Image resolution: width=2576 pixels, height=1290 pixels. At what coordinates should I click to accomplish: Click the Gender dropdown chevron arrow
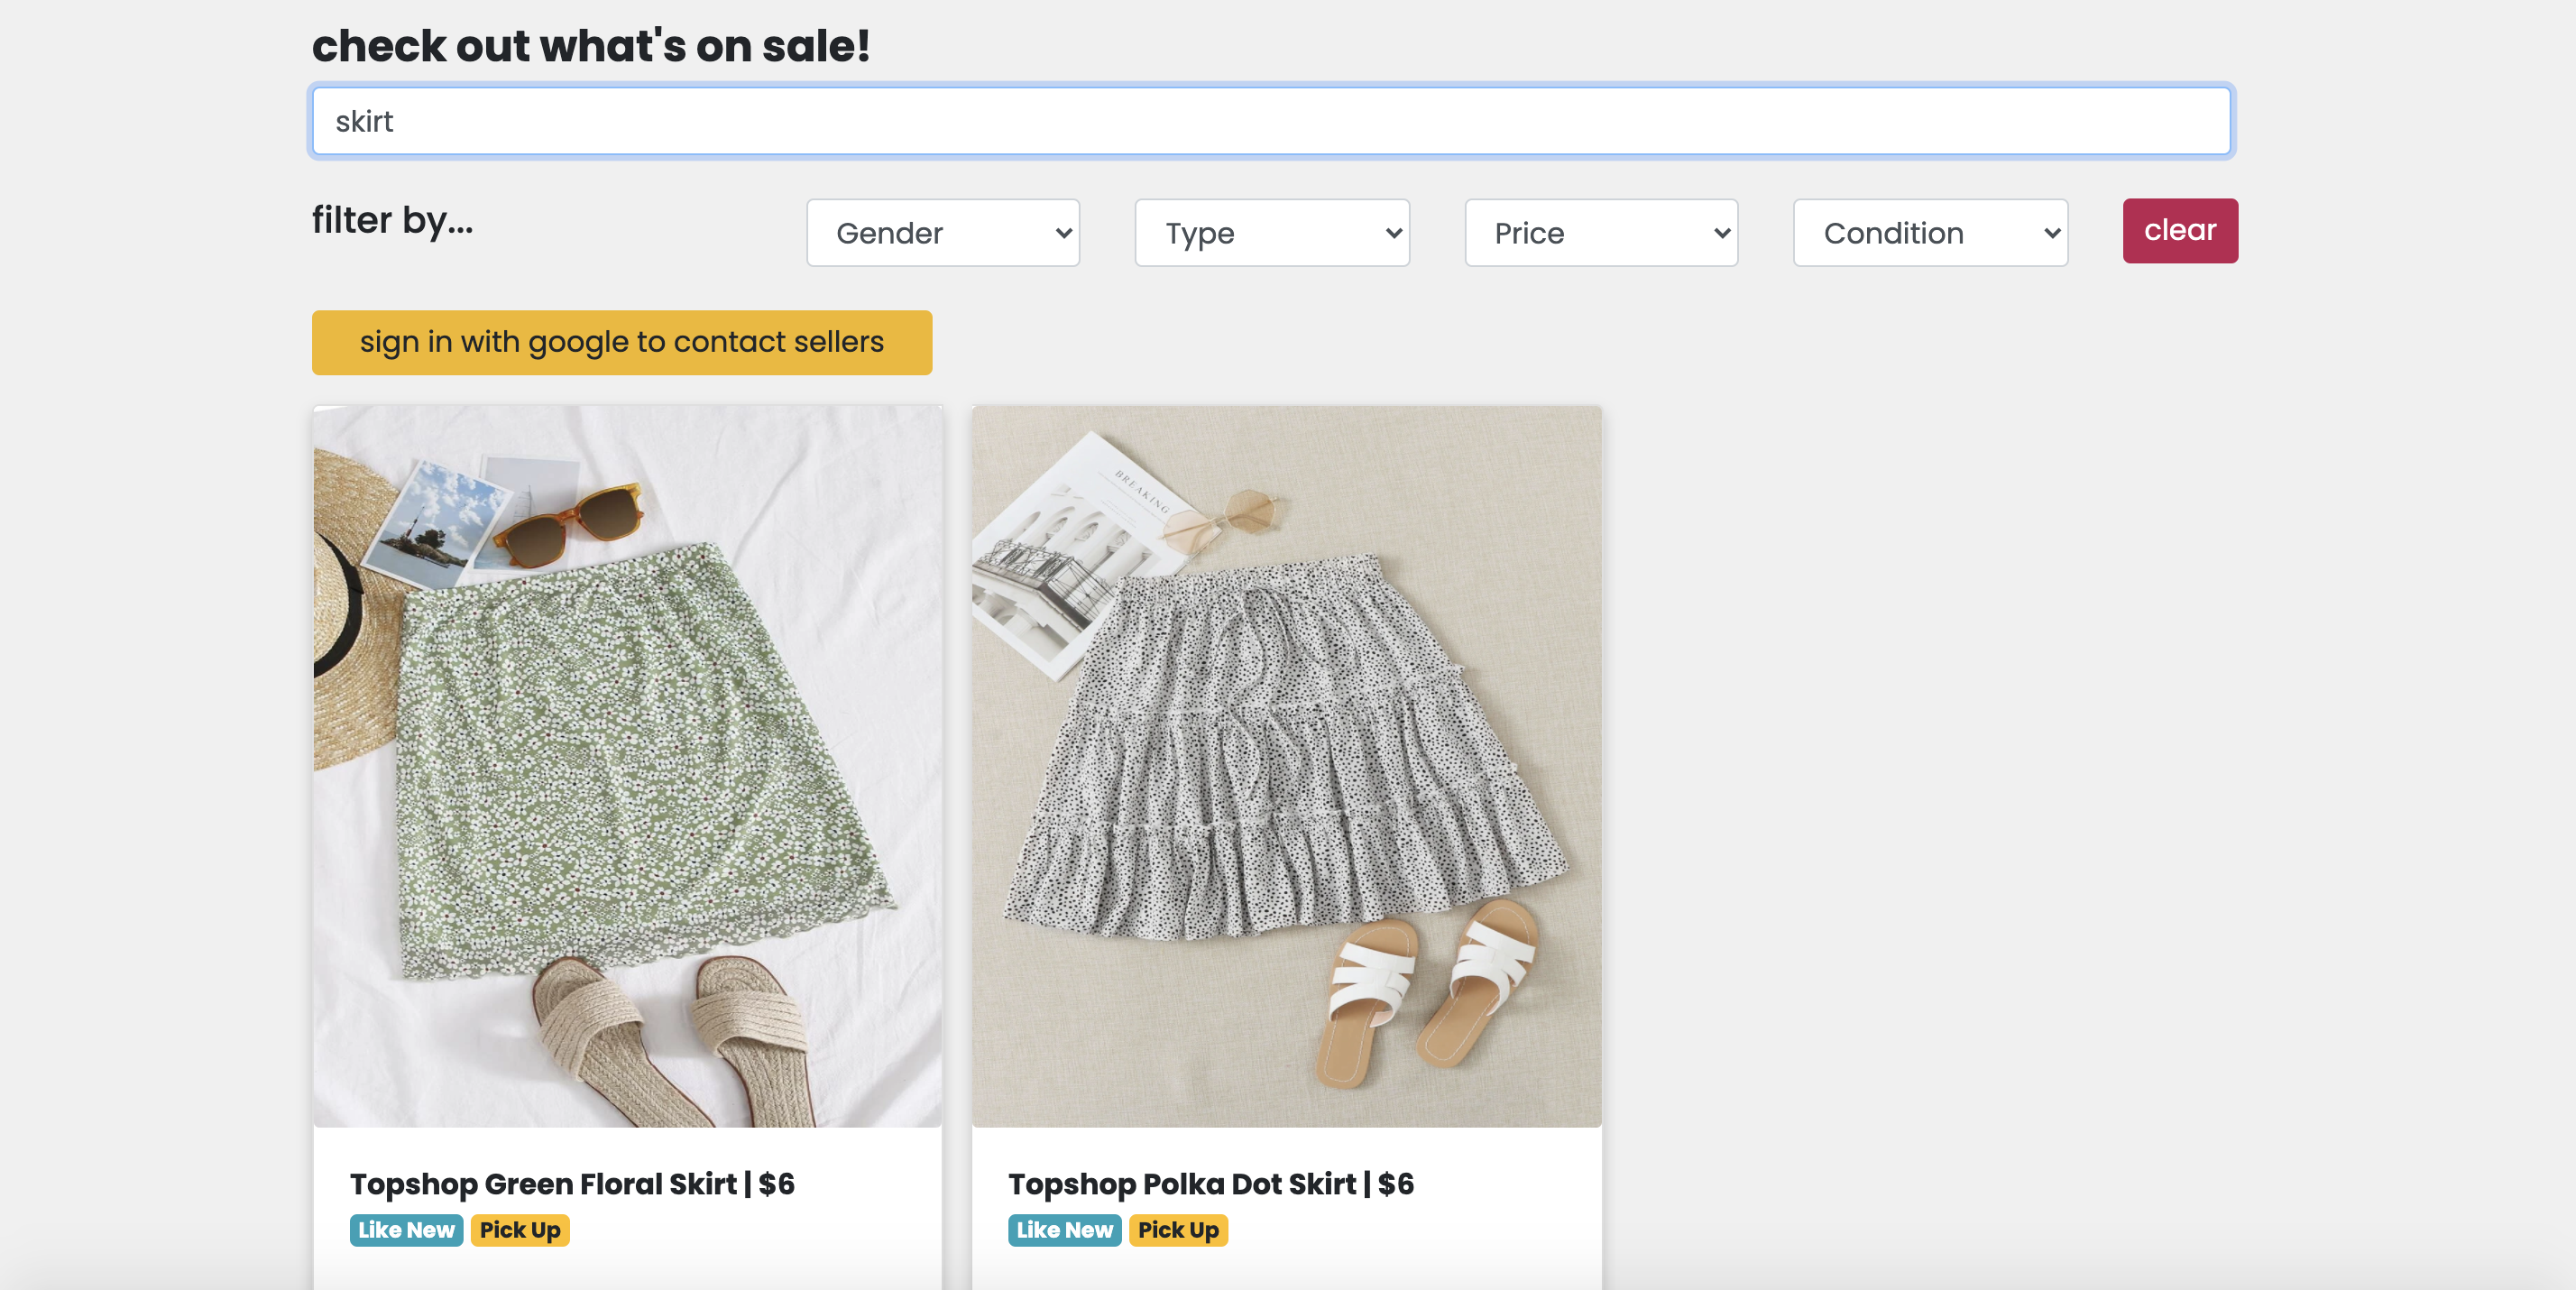pyautogui.click(x=1063, y=233)
